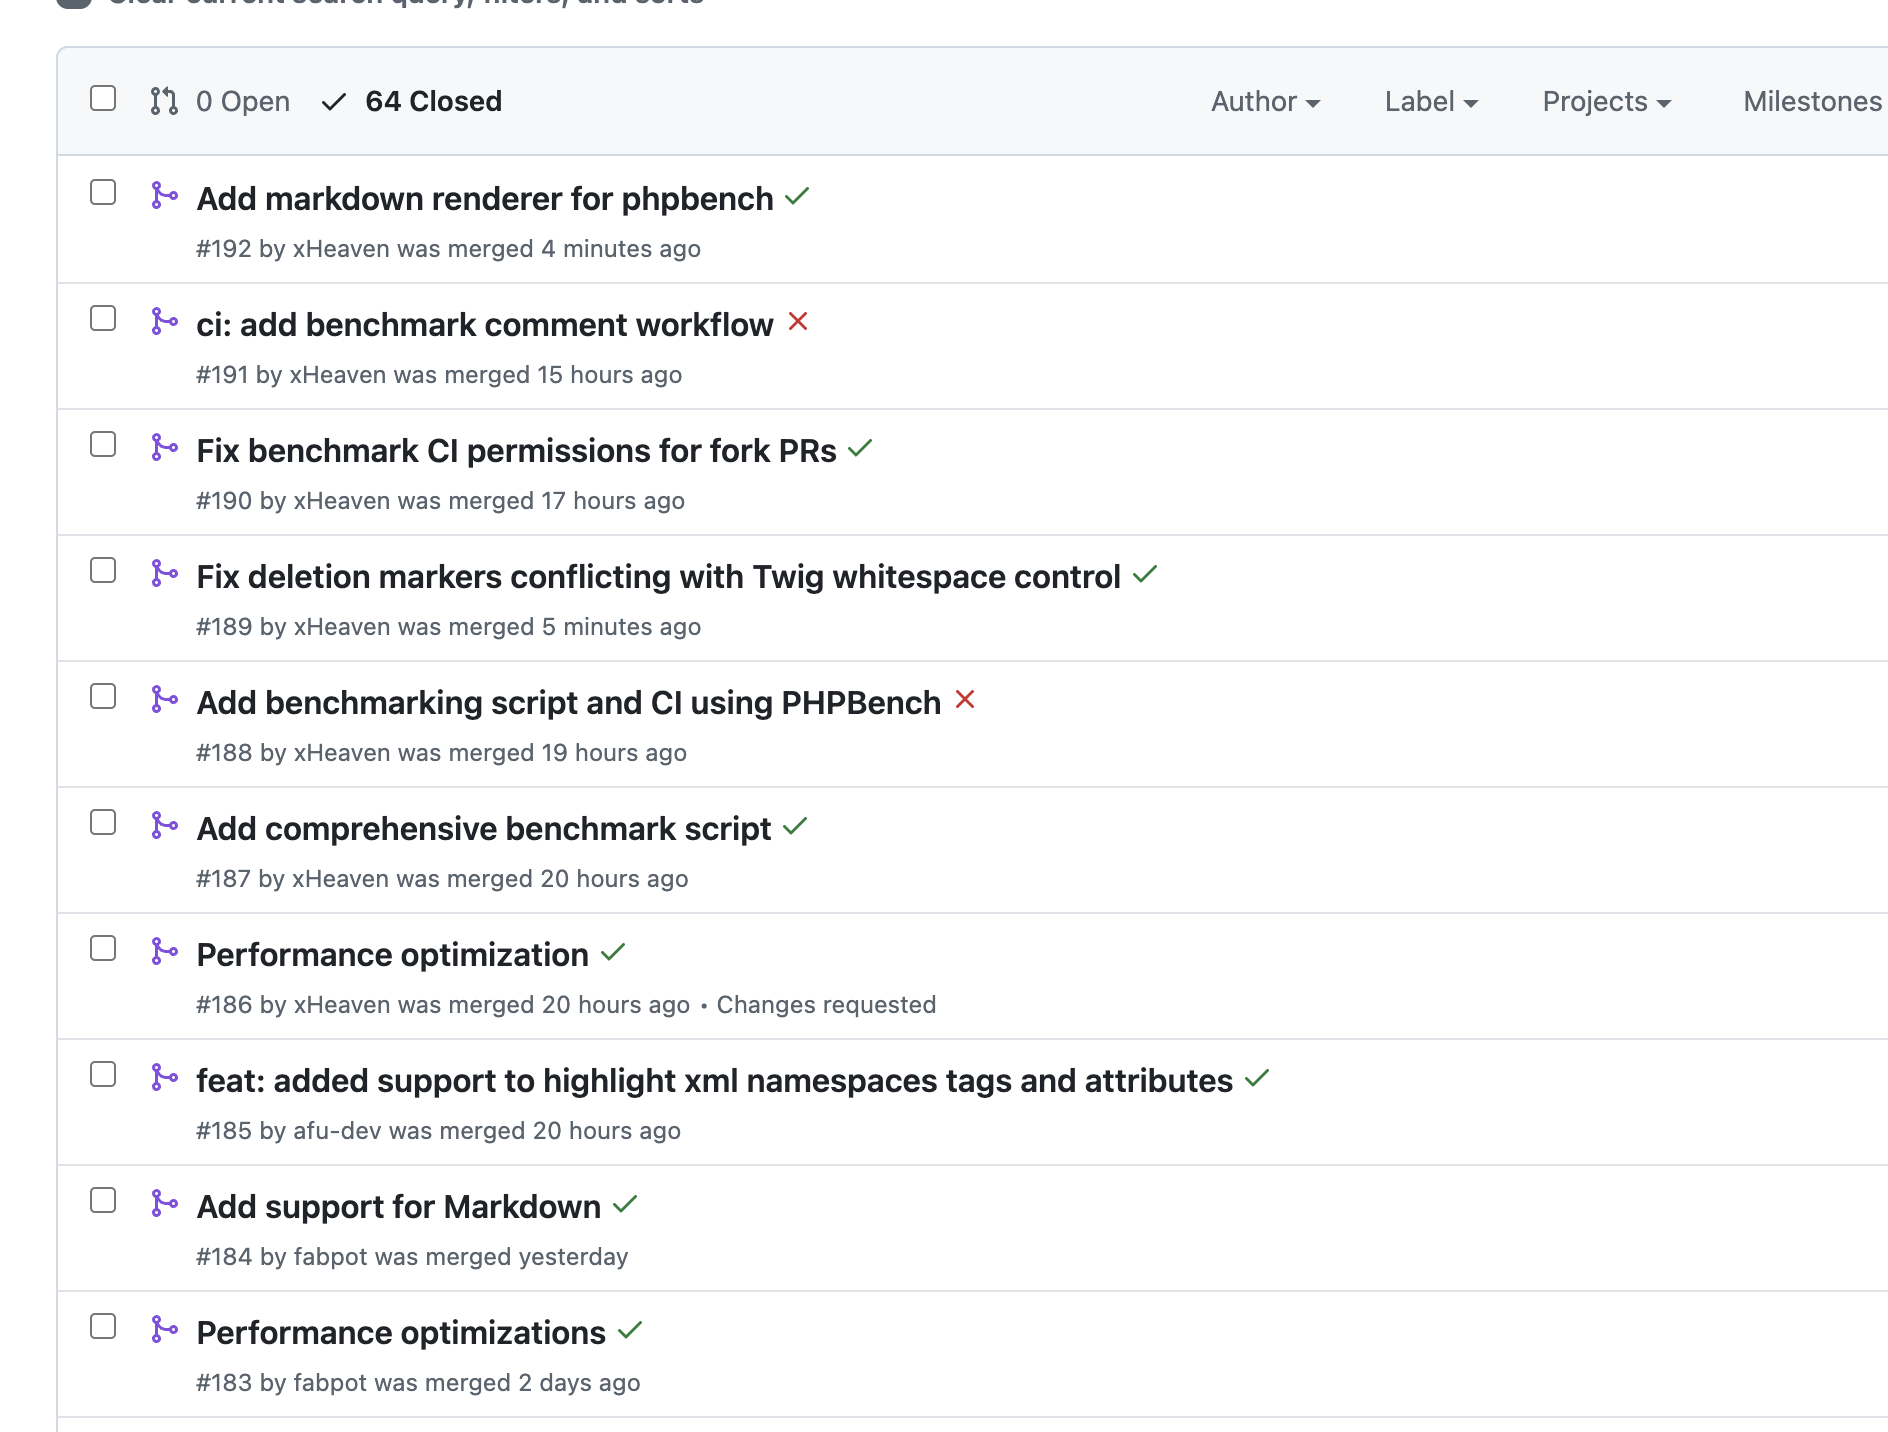The height and width of the screenshot is (1432, 1888).
Task: Tick the select-all checkbox in the list header
Action: coord(103,98)
